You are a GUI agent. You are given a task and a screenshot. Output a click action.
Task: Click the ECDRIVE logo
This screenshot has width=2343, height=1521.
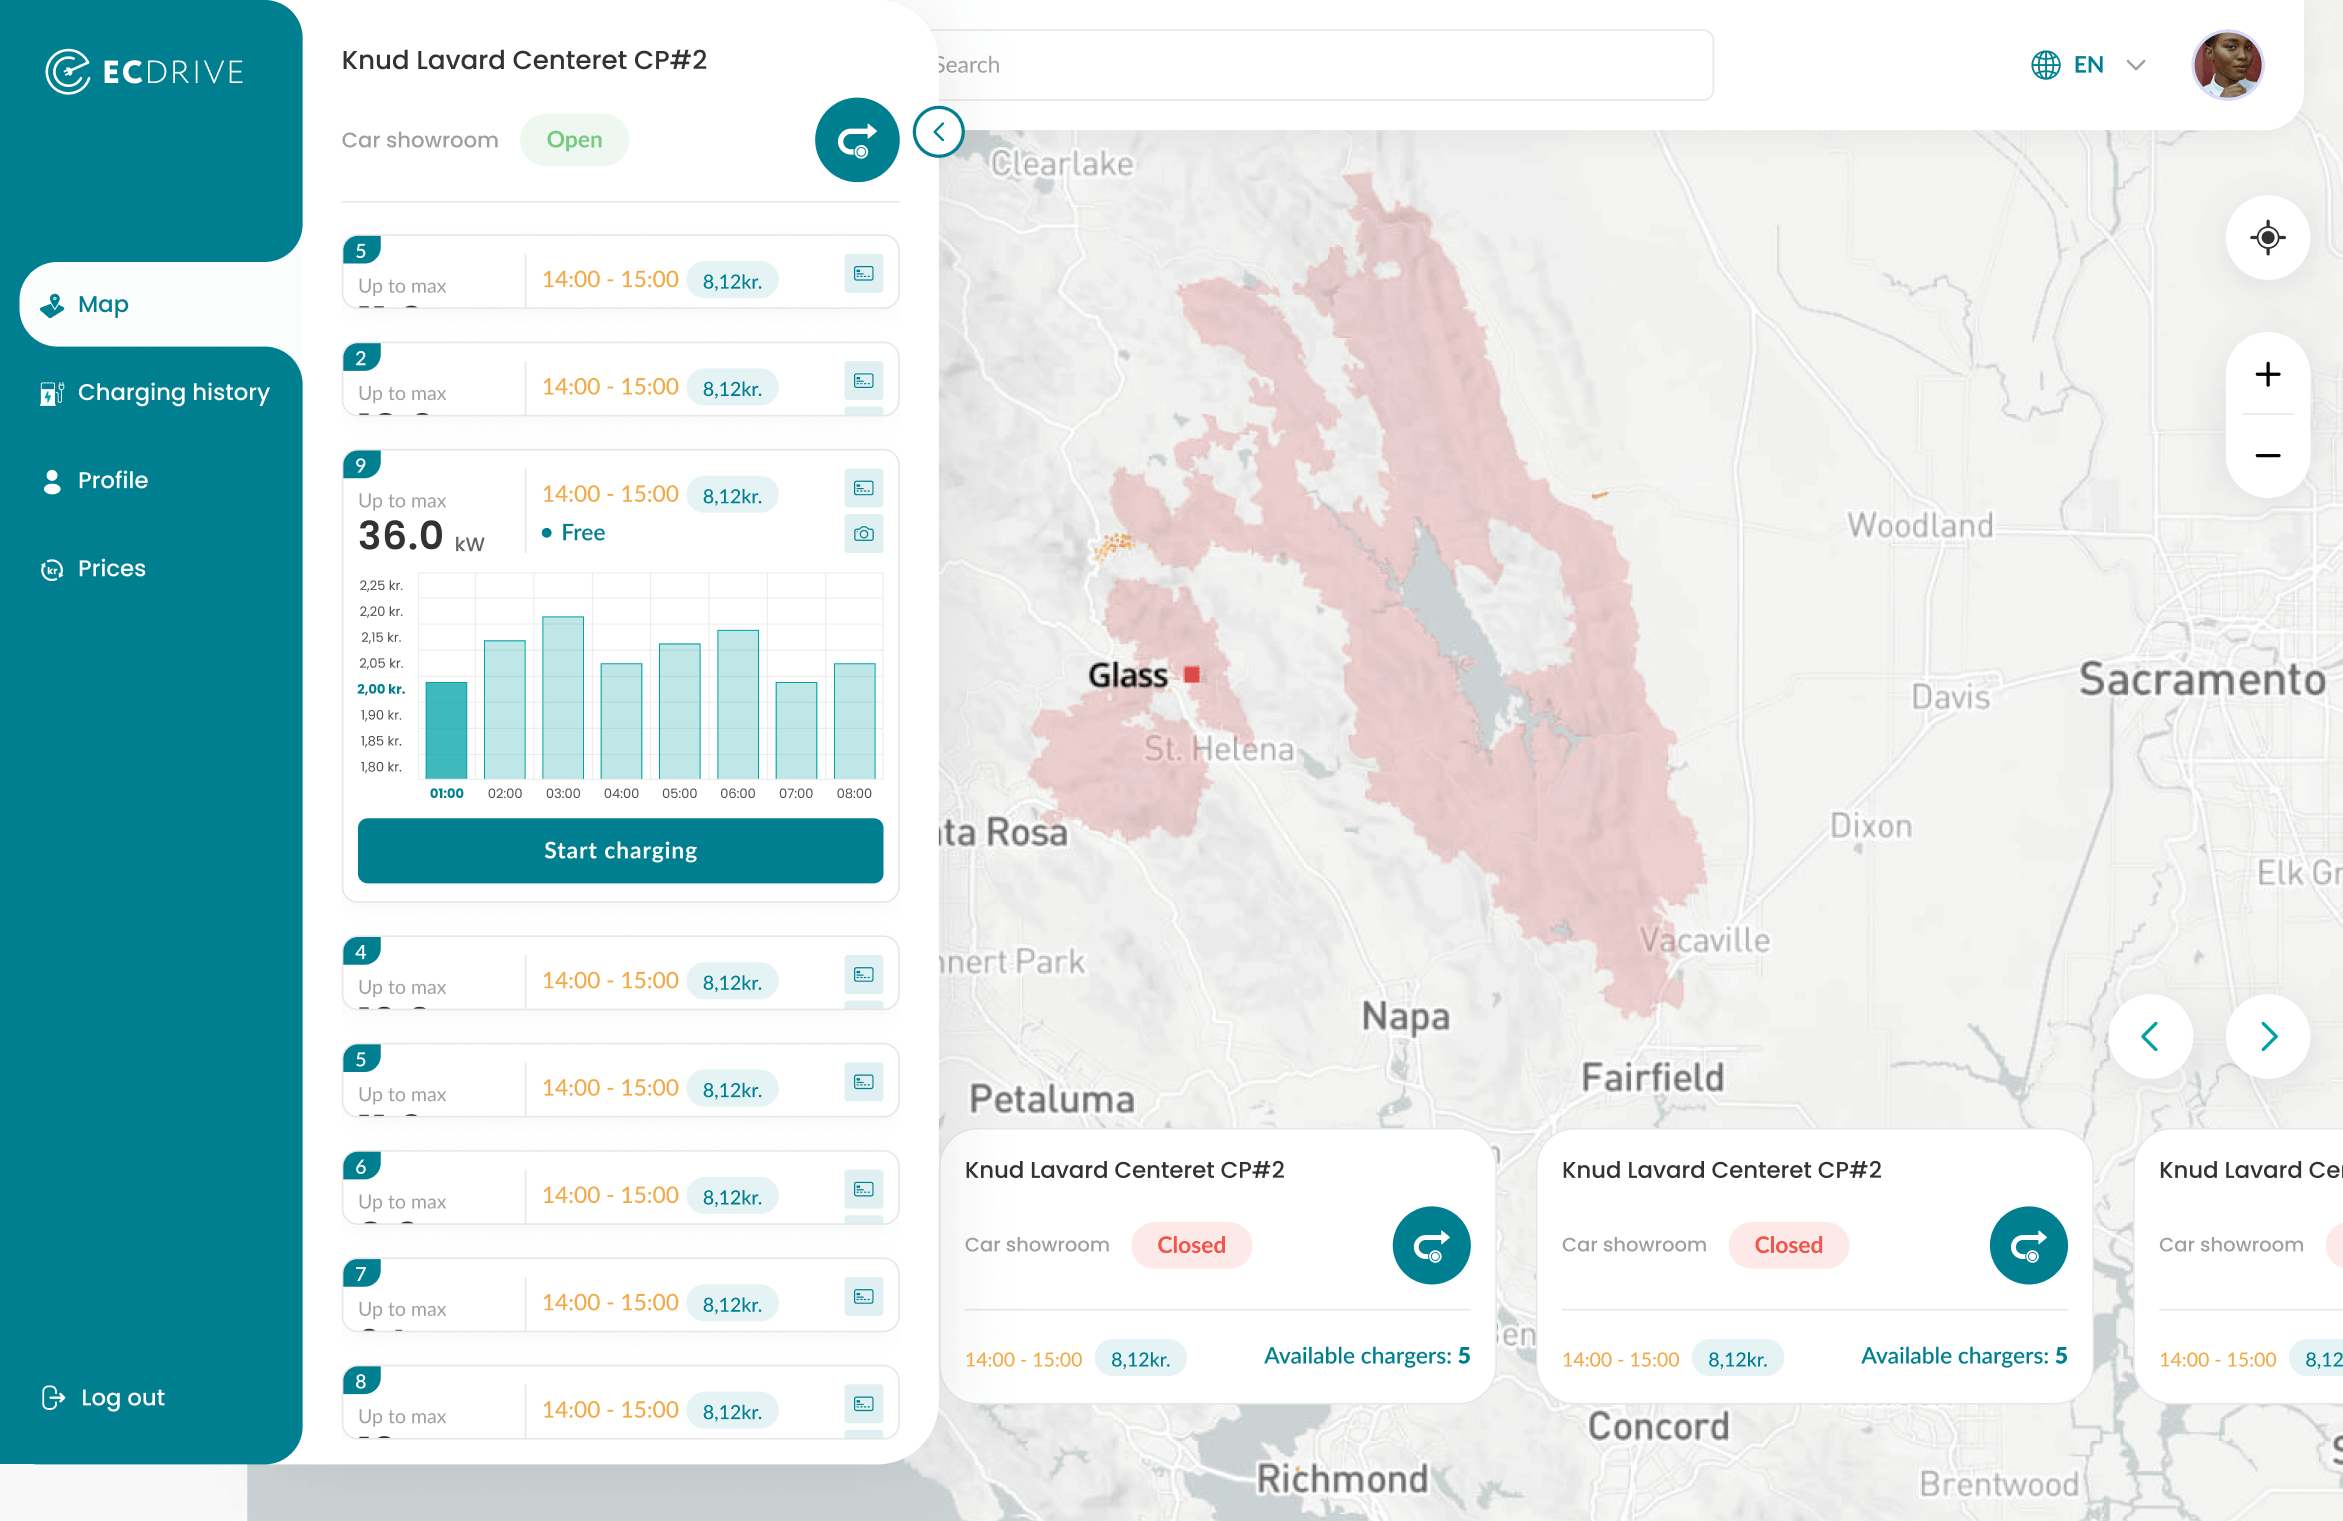point(145,71)
